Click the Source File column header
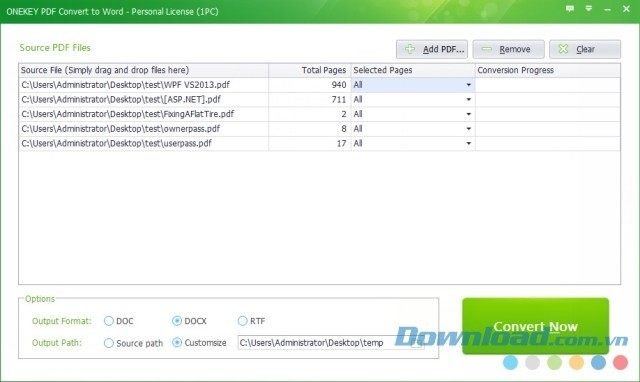Viewport: 640px width, 382px height. pyautogui.click(x=144, y=70)
